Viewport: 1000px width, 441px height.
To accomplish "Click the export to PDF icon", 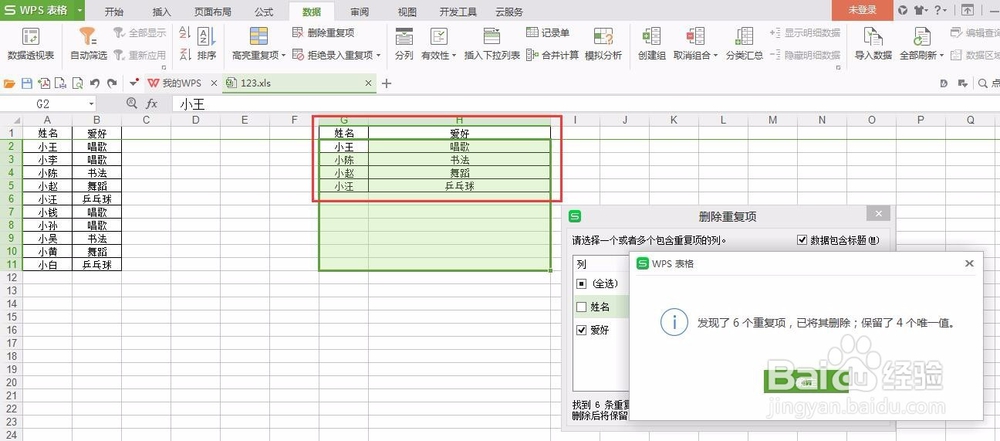I will click(x=43, y=83).
